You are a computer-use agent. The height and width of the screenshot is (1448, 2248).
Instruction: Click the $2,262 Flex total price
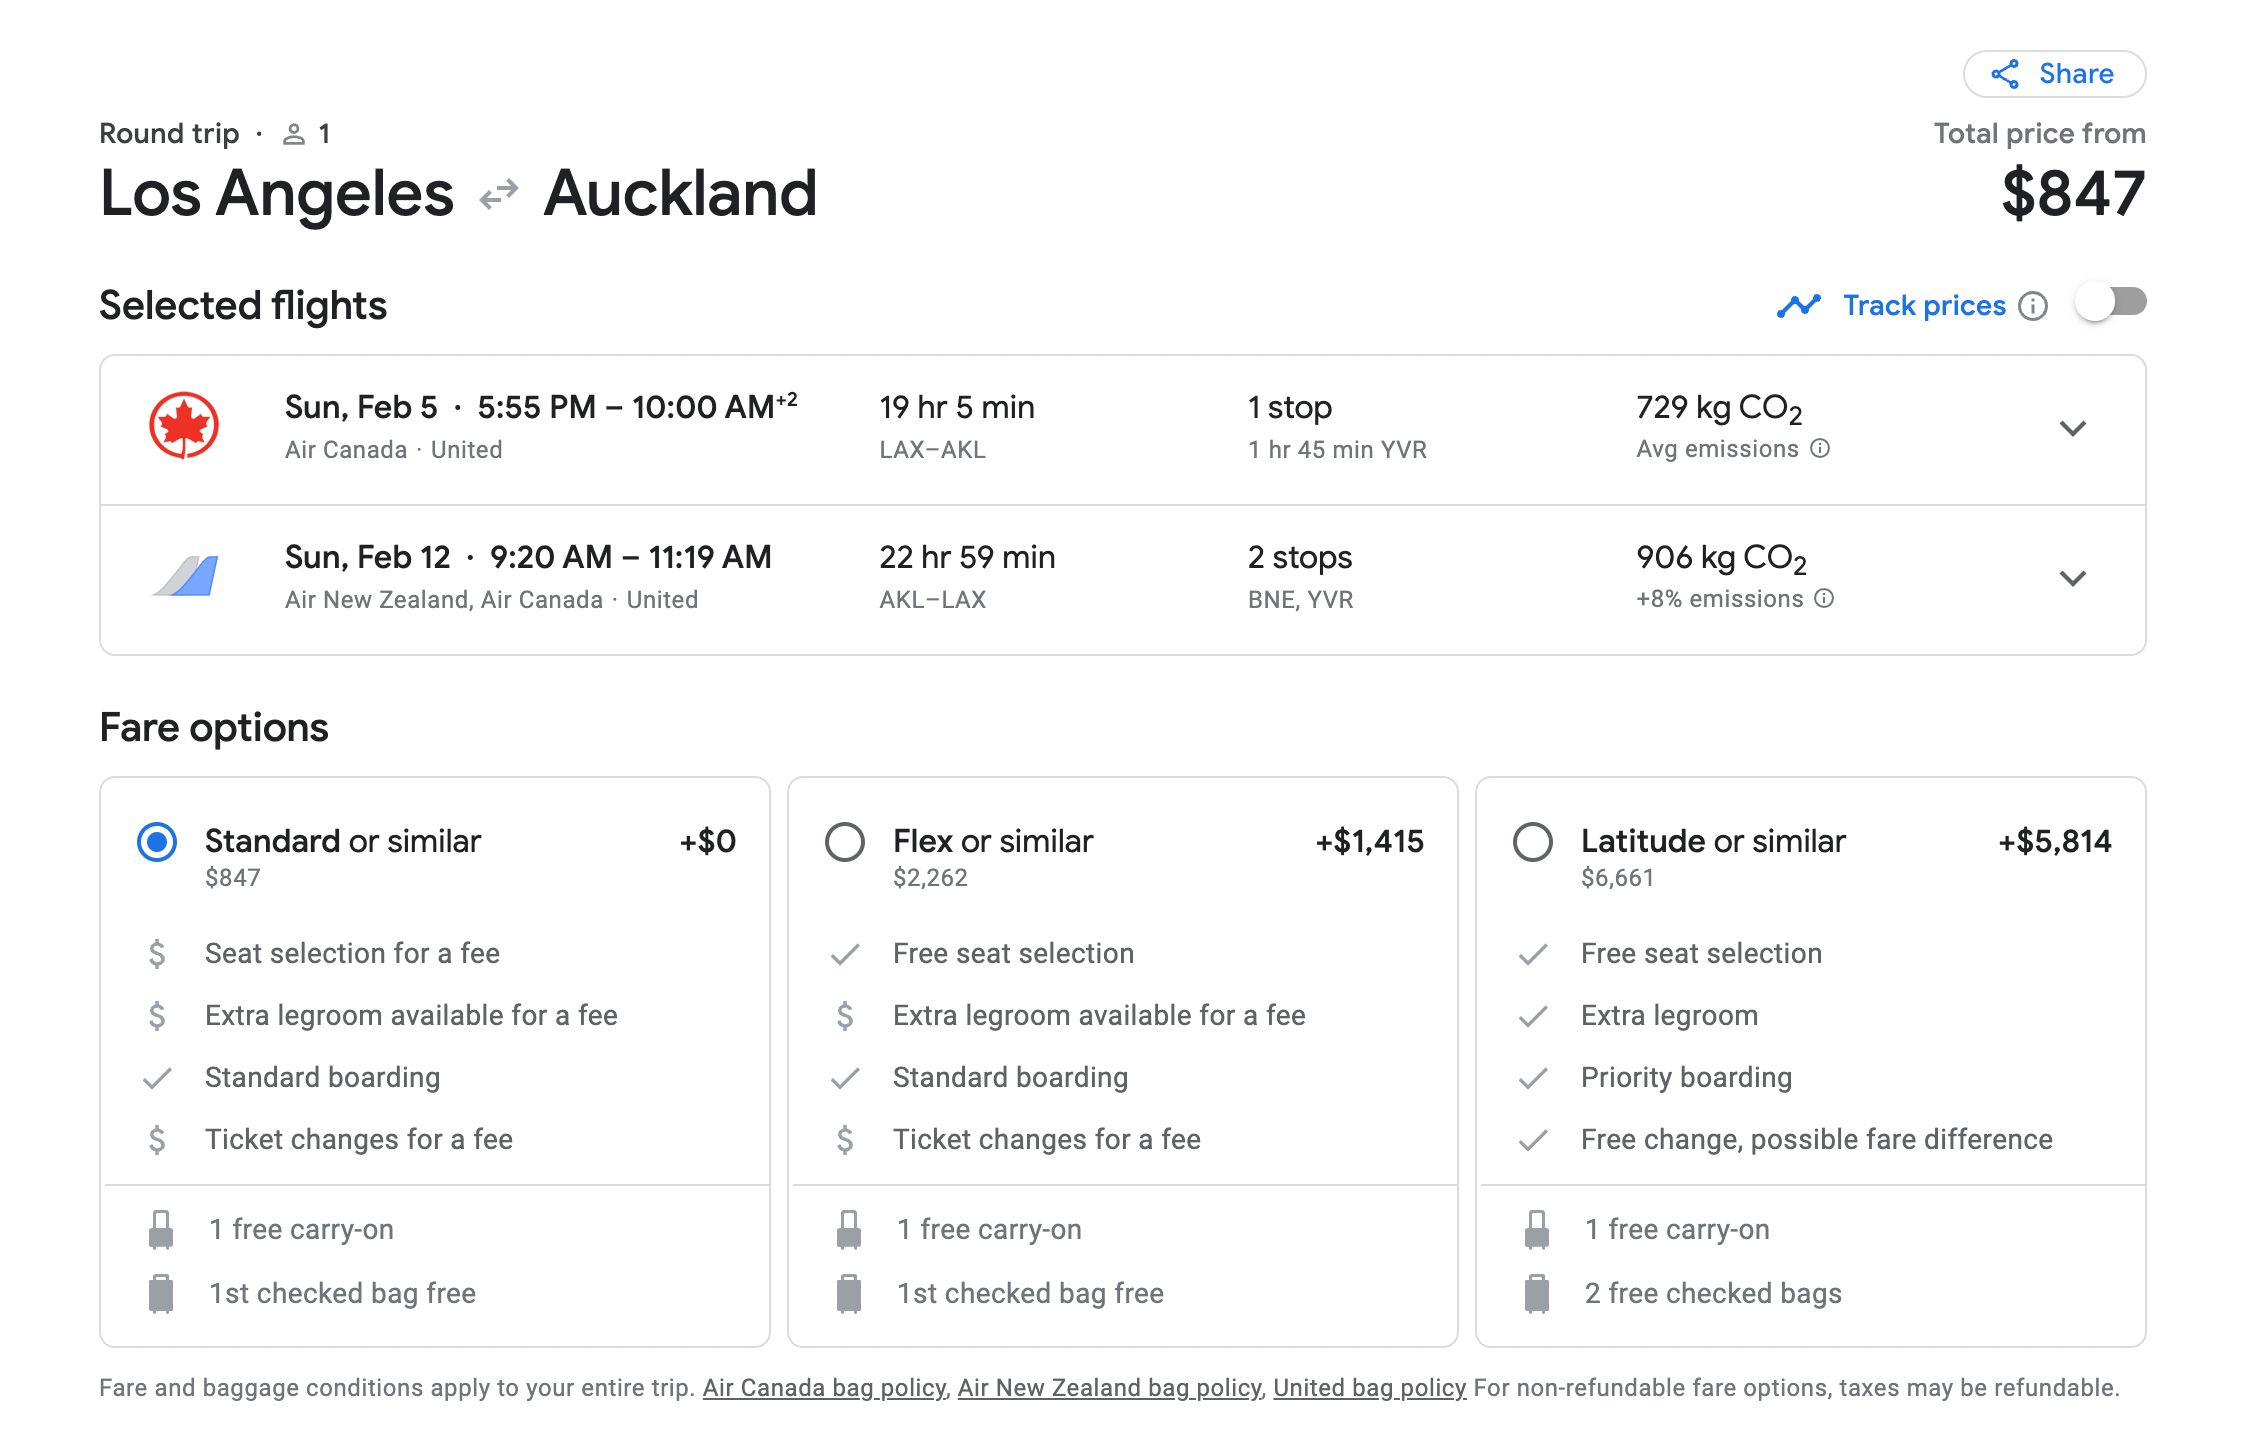930,878
